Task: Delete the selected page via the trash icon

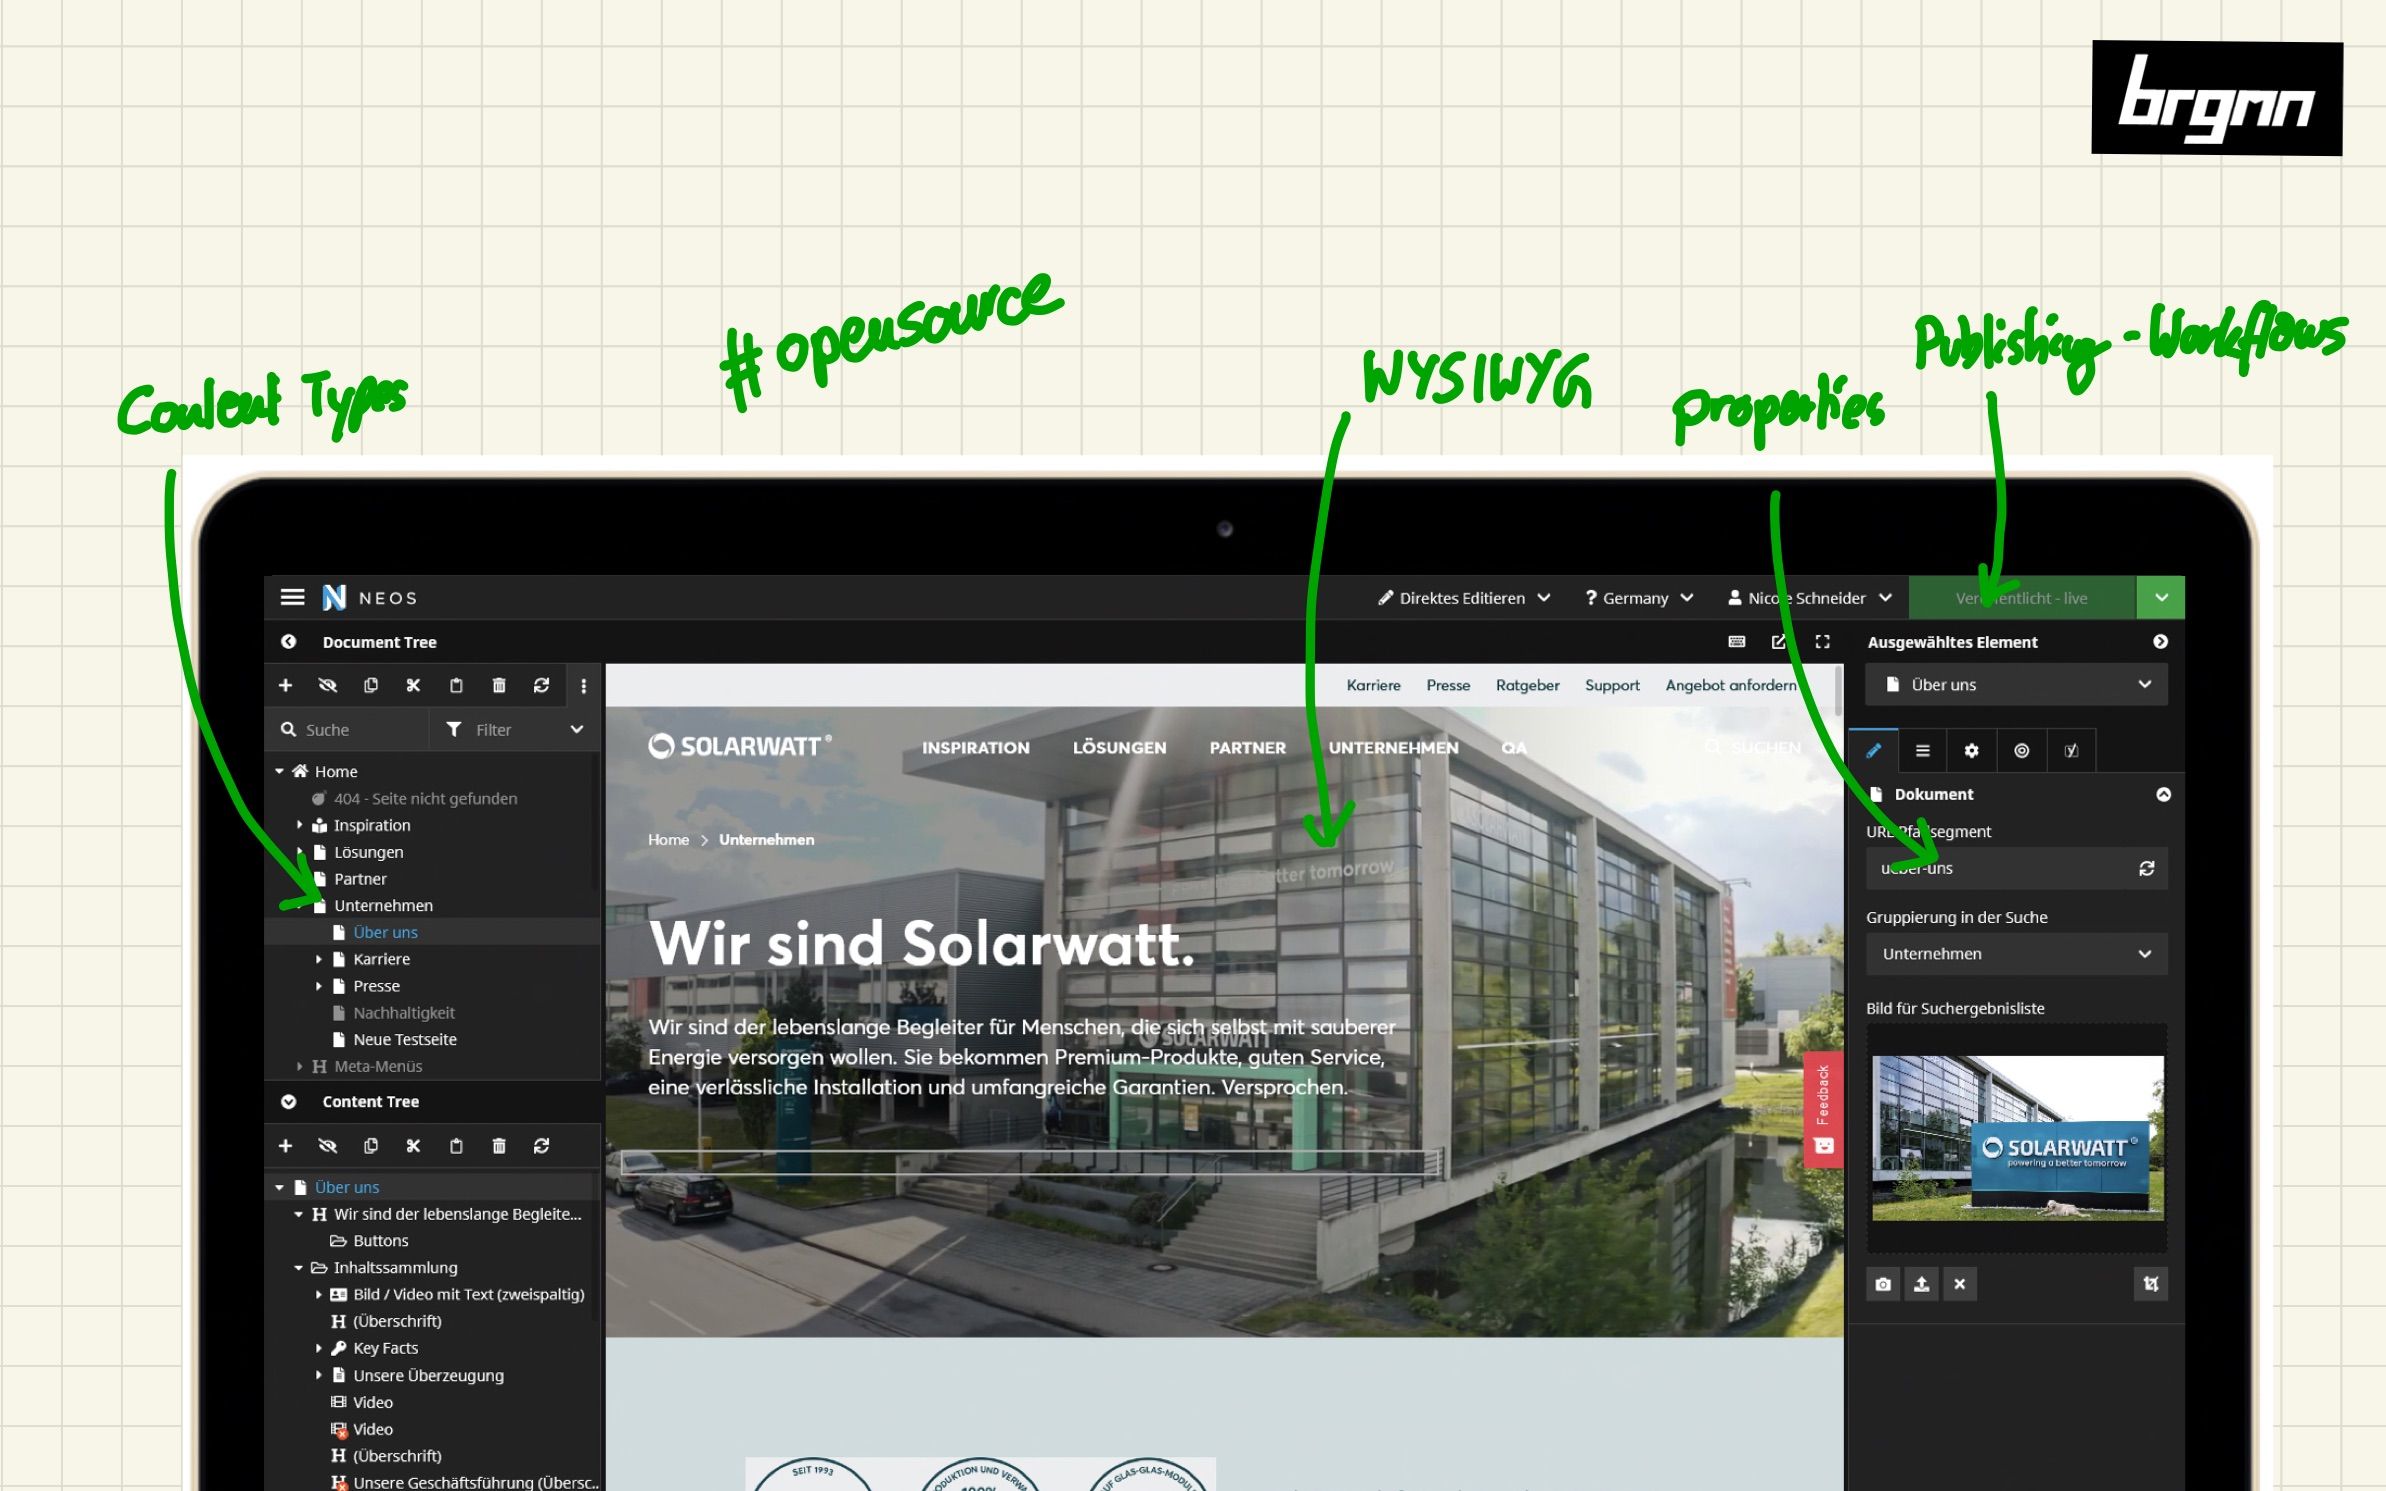Action: (x=499, y=686)
